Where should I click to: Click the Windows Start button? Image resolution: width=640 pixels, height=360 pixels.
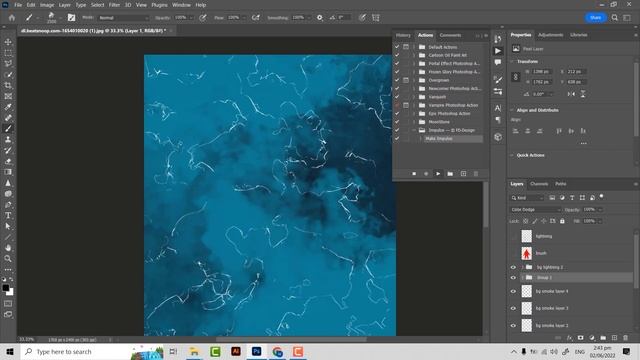click(10, 351)
